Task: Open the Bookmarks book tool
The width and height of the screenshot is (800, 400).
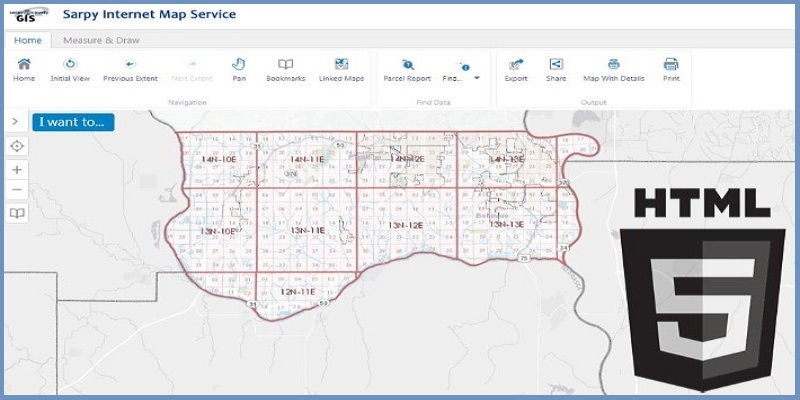Action: 286,64
